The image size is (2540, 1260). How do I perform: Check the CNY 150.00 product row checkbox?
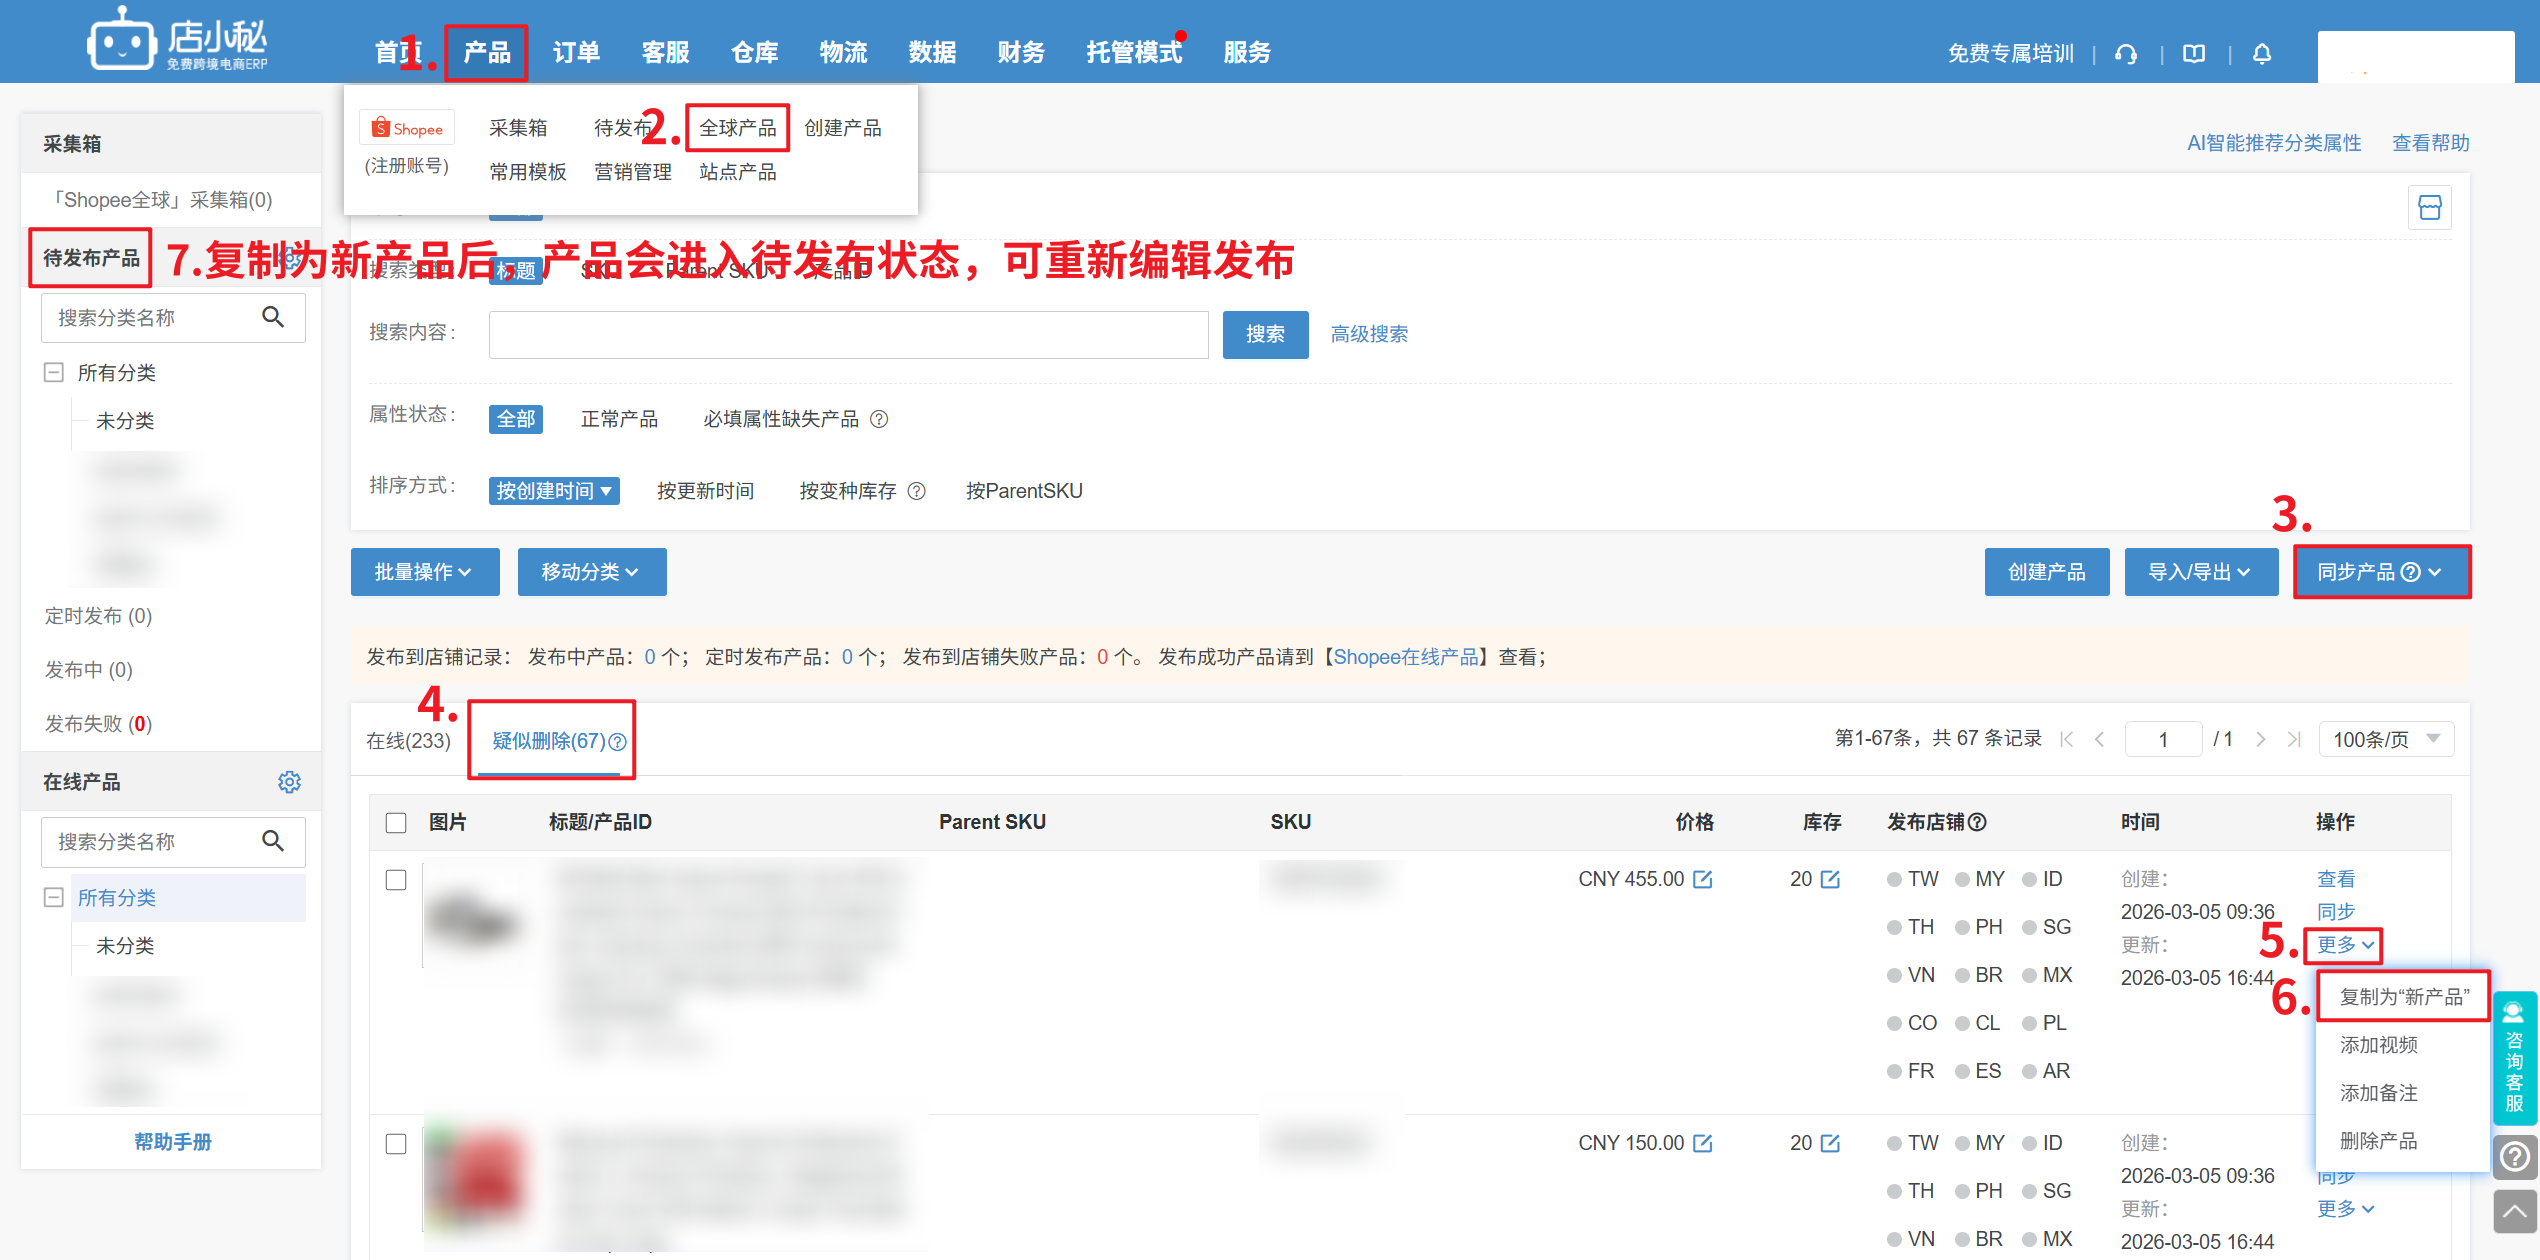(396, 1143)
